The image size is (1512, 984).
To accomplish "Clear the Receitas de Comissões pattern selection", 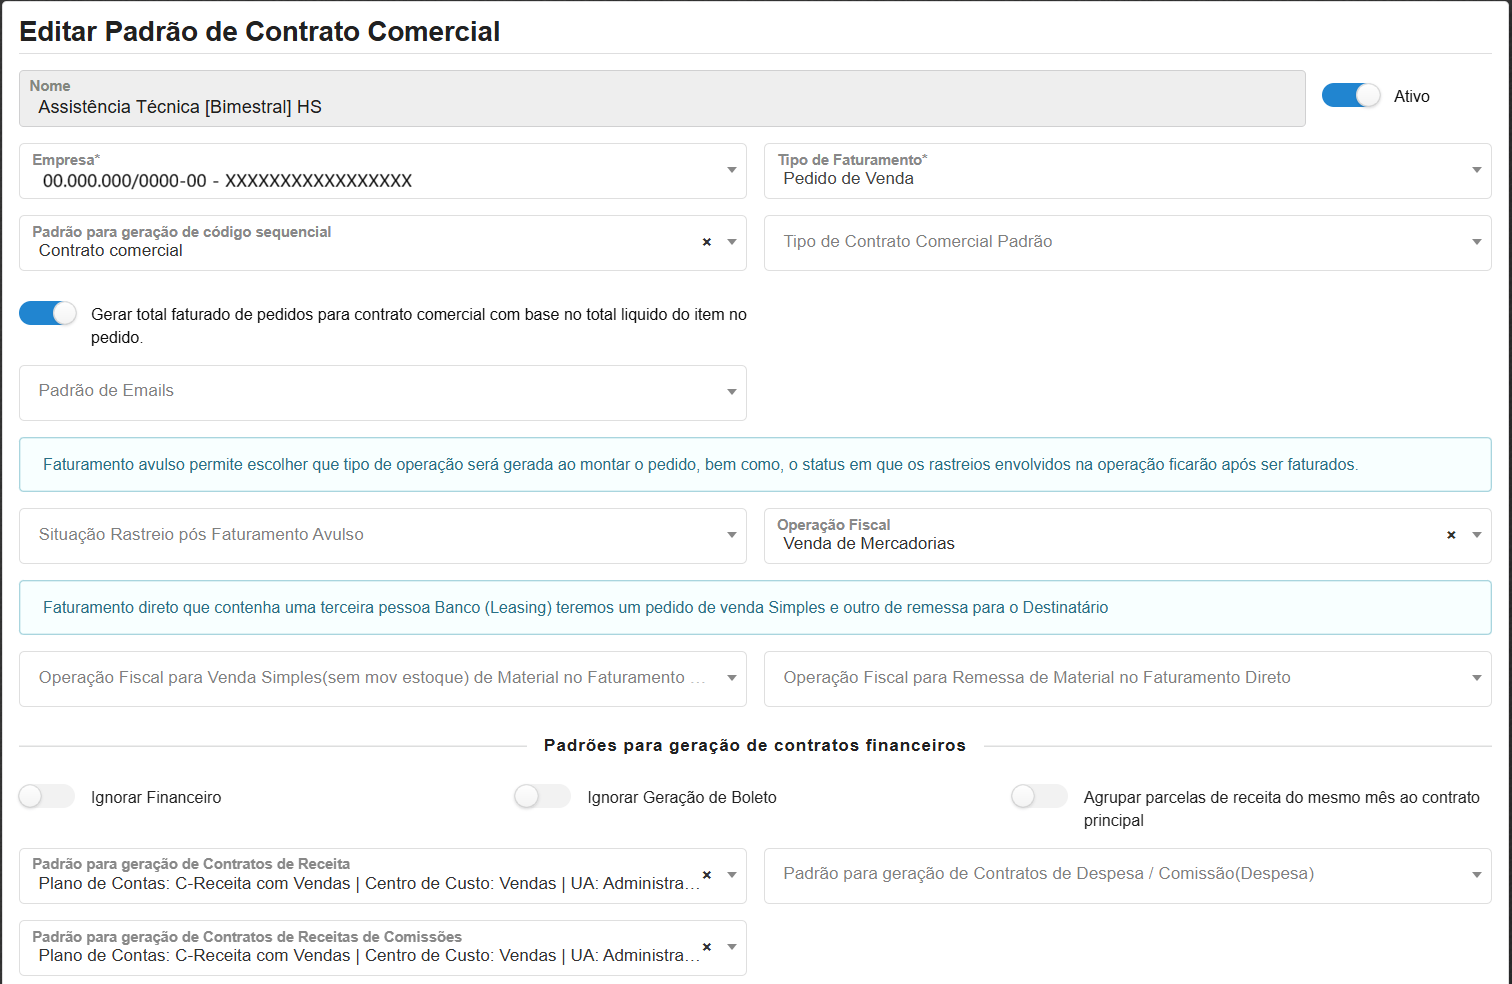I will (x=706, y=947).
